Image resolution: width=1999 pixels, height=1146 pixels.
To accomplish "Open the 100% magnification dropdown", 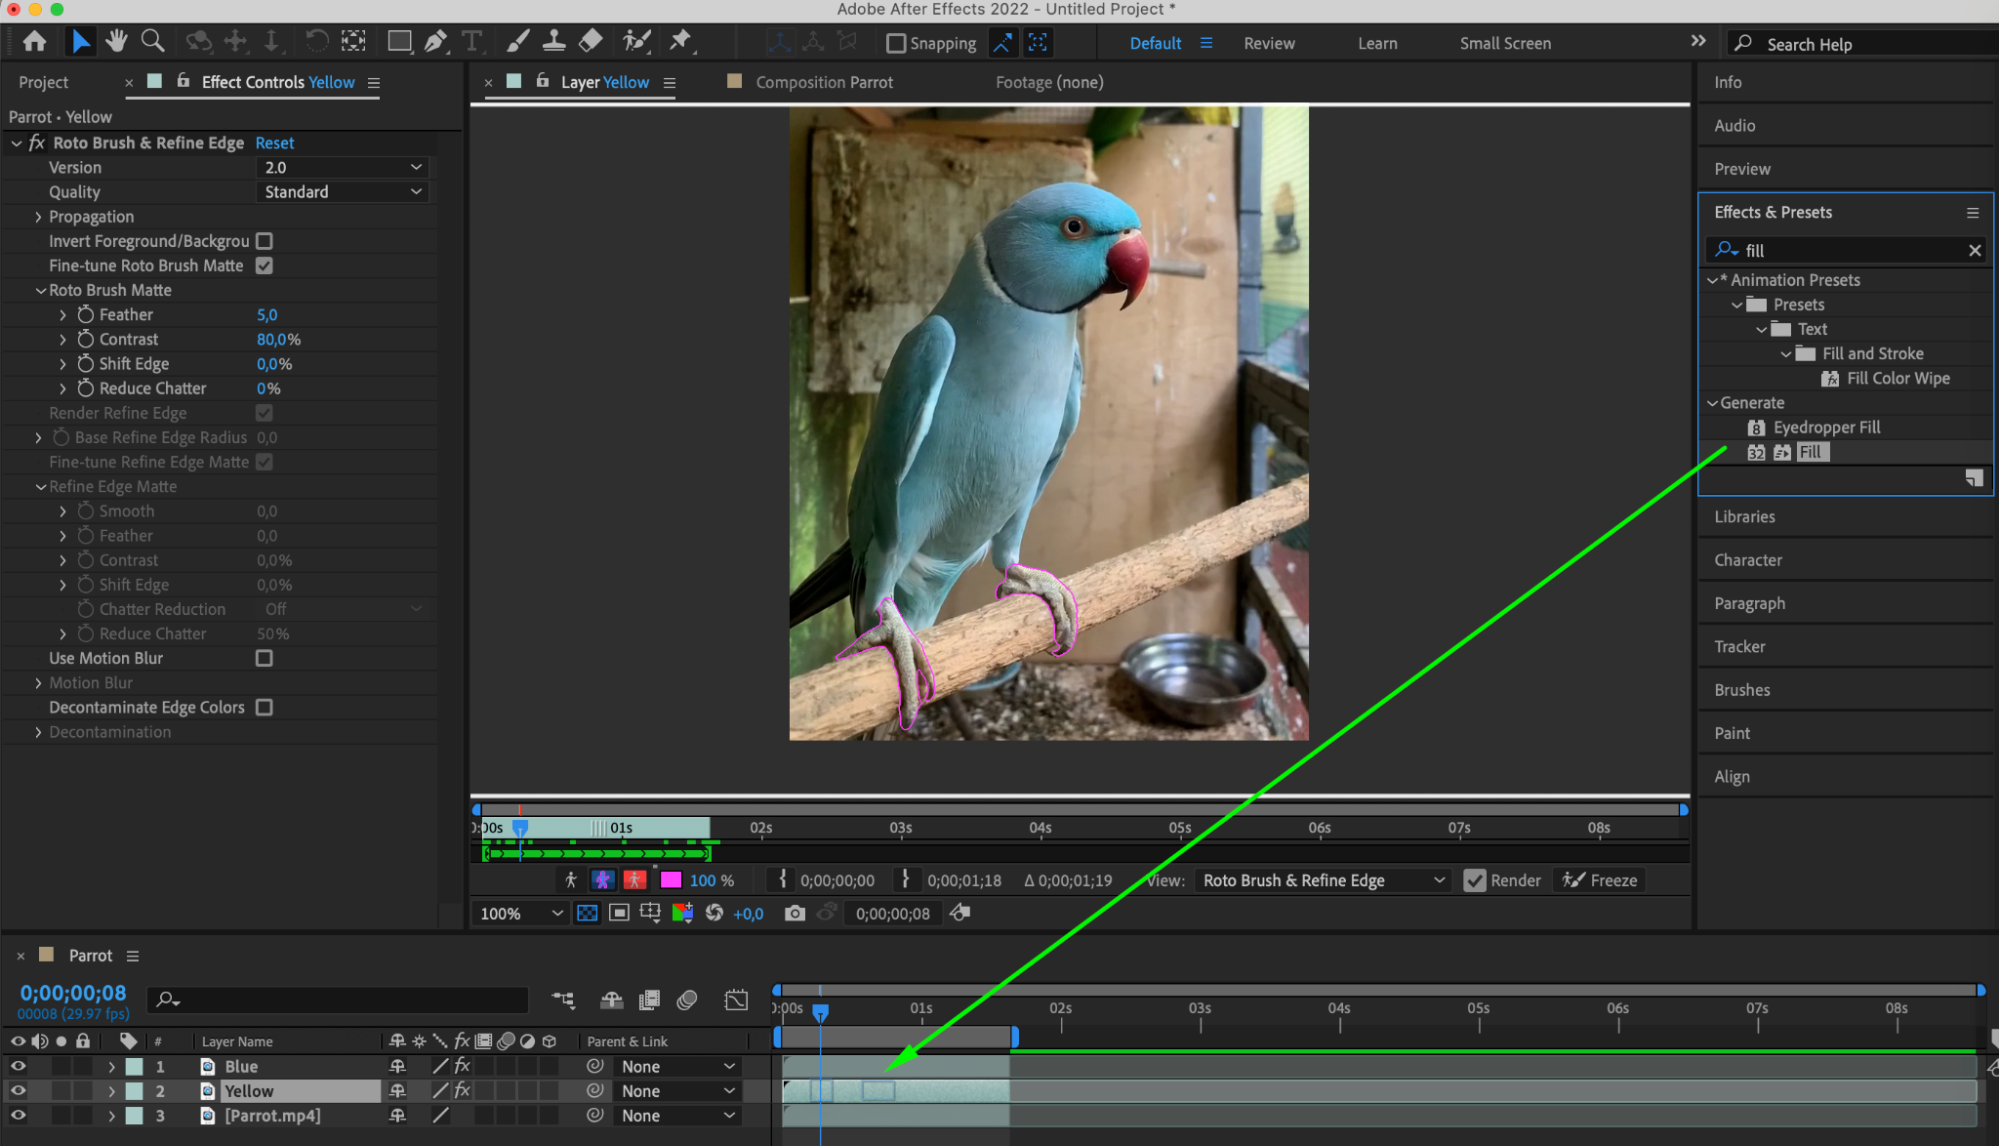I will click(521, 913).
